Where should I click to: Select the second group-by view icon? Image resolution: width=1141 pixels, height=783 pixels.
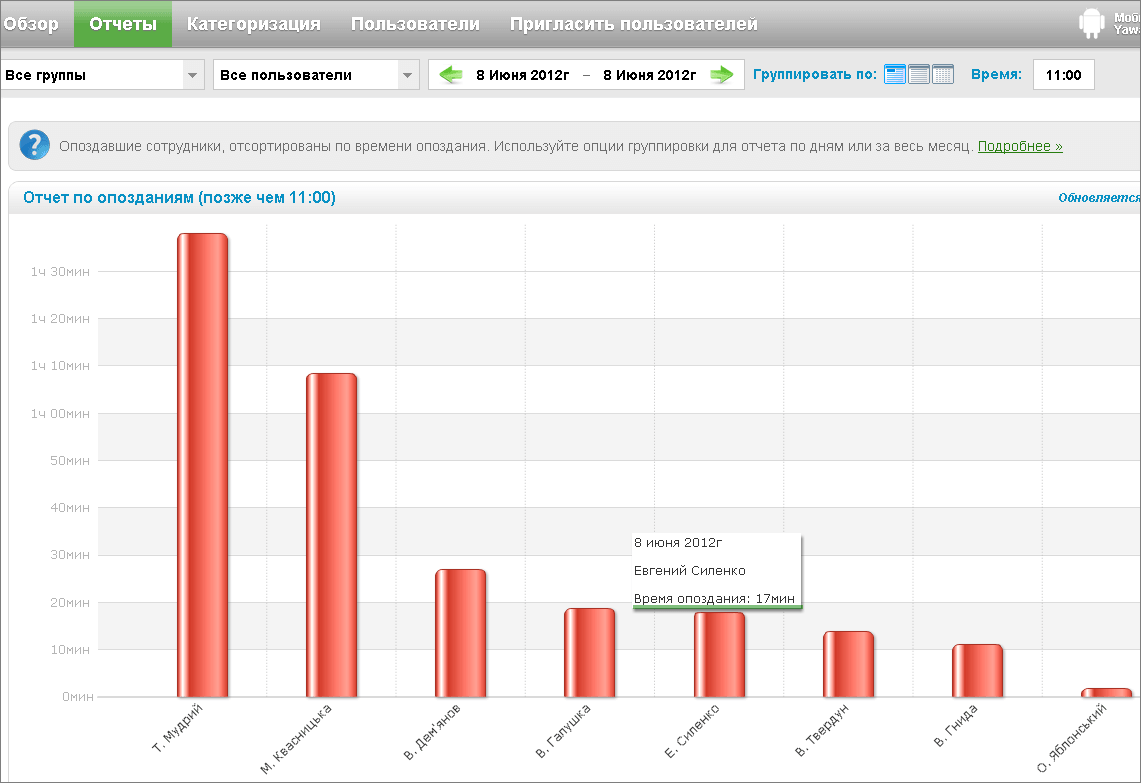point(919,74)
